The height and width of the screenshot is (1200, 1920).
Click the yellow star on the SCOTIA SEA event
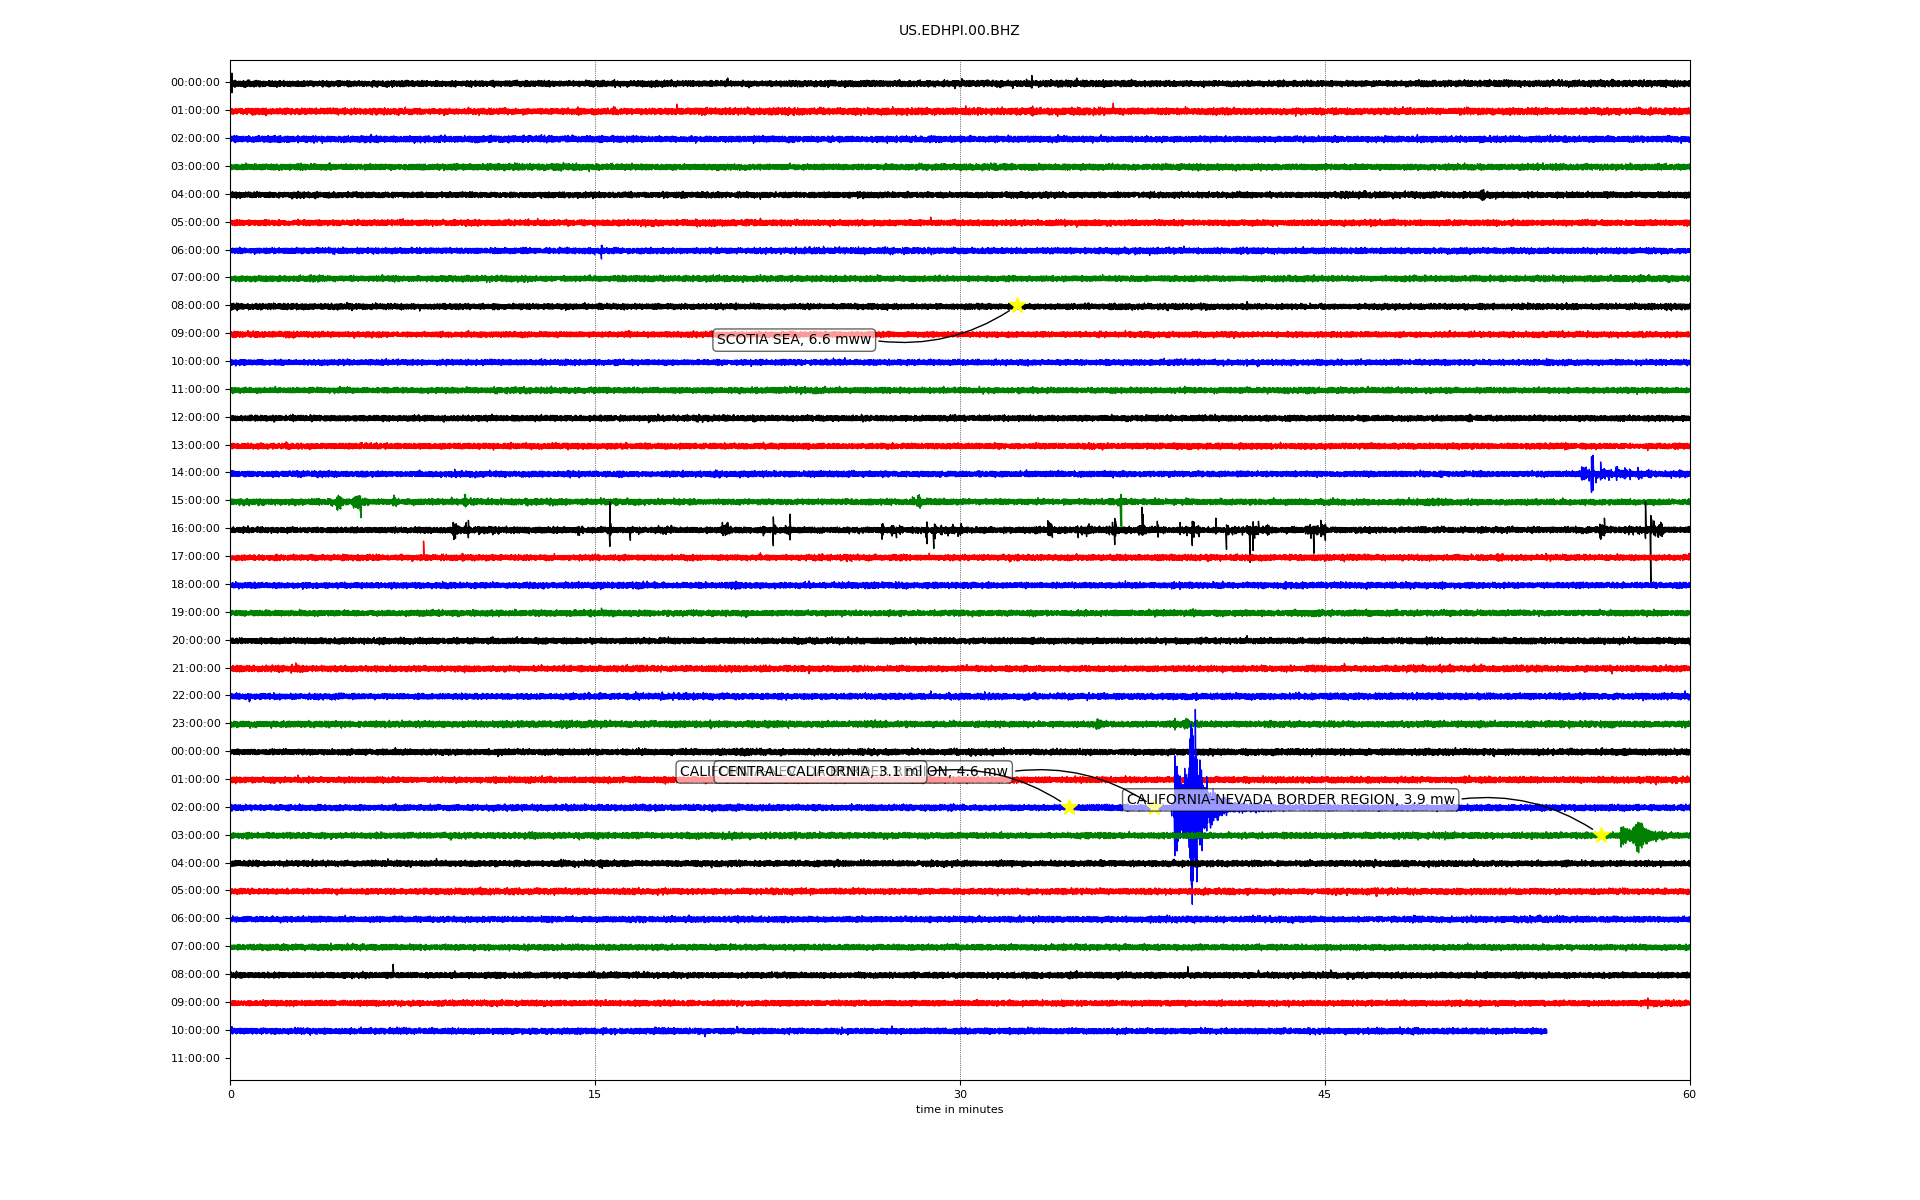1017,305
